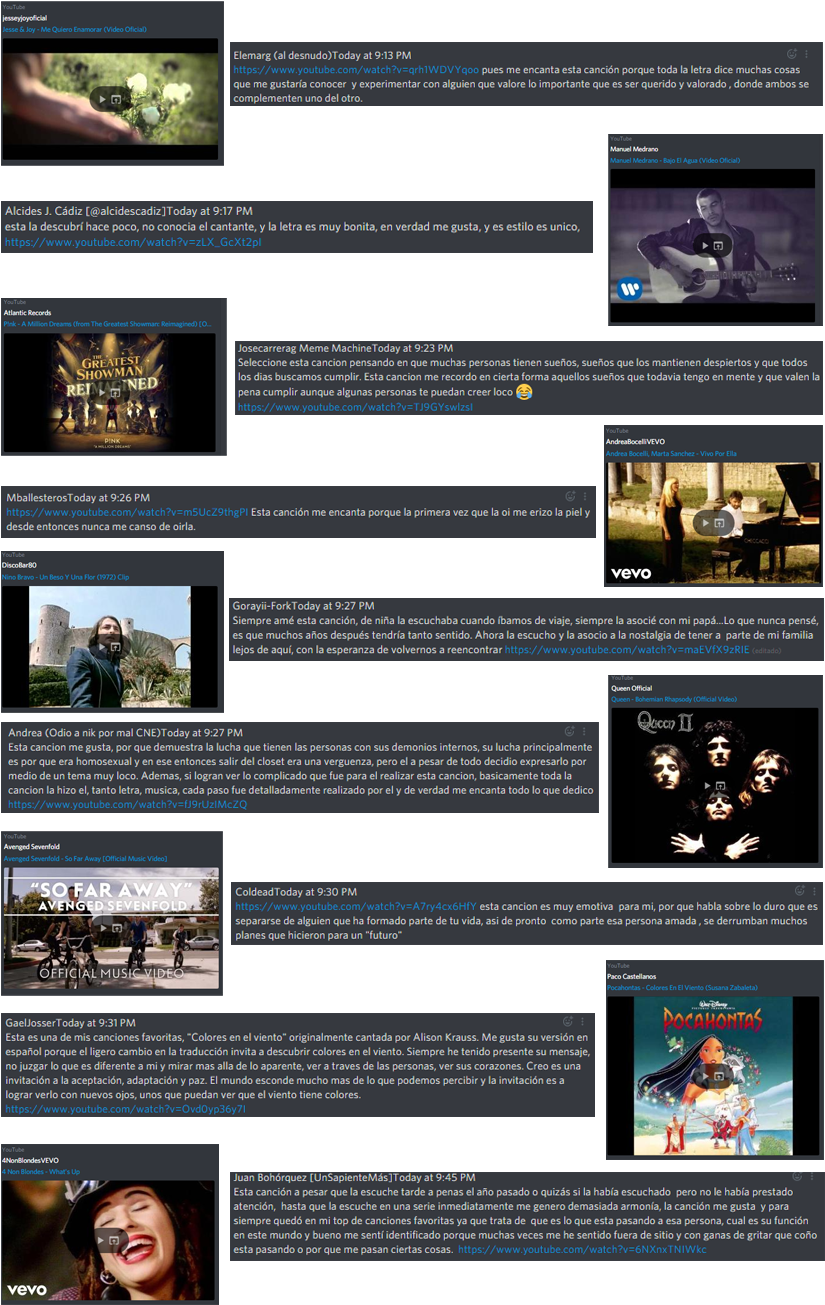This screenshot has width=825, height=1305.
Task: Play Manuel Medrano Bajo El Agua video
Action: click(x=704, y=246)
